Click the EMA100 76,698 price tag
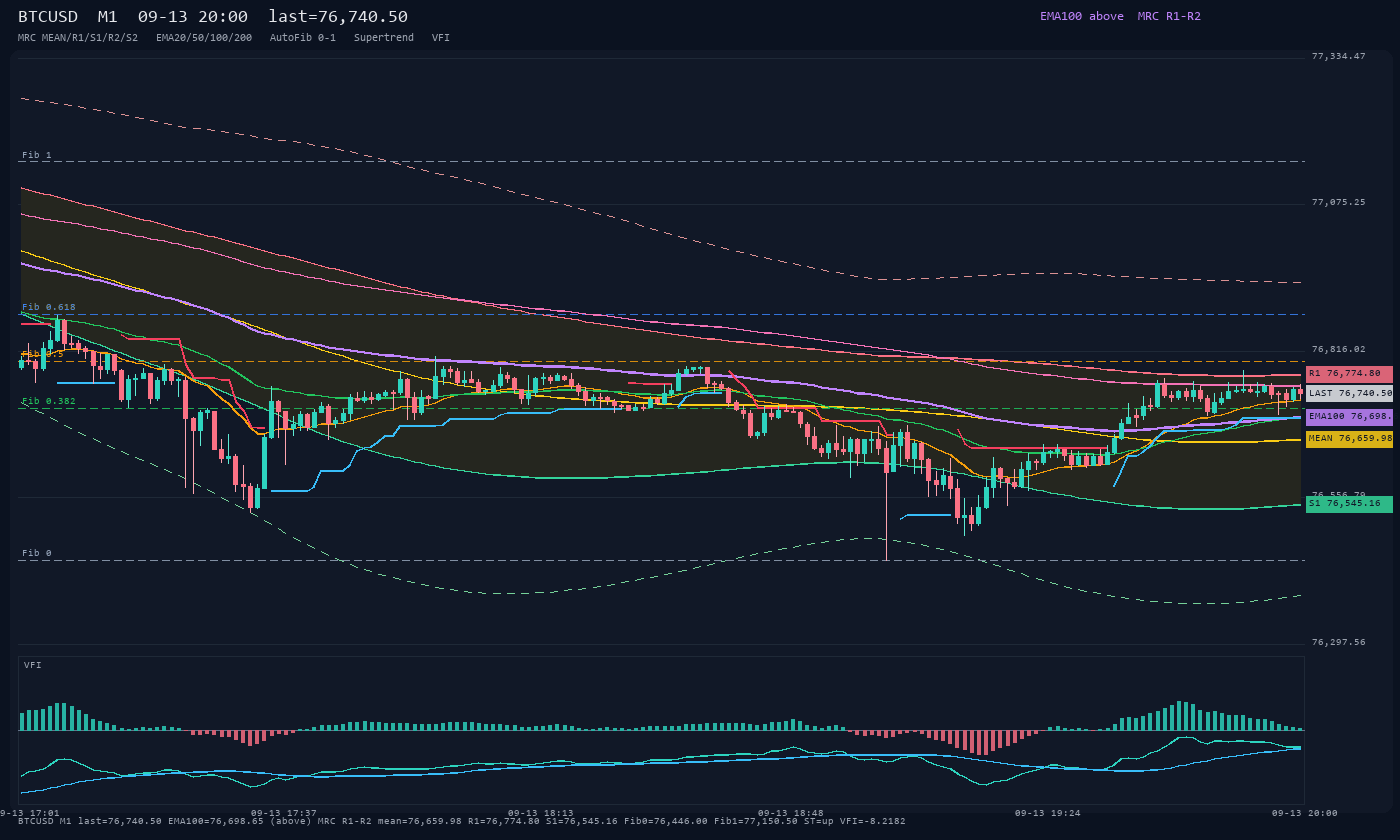The image size is (1400, 840). point(1349,416)
